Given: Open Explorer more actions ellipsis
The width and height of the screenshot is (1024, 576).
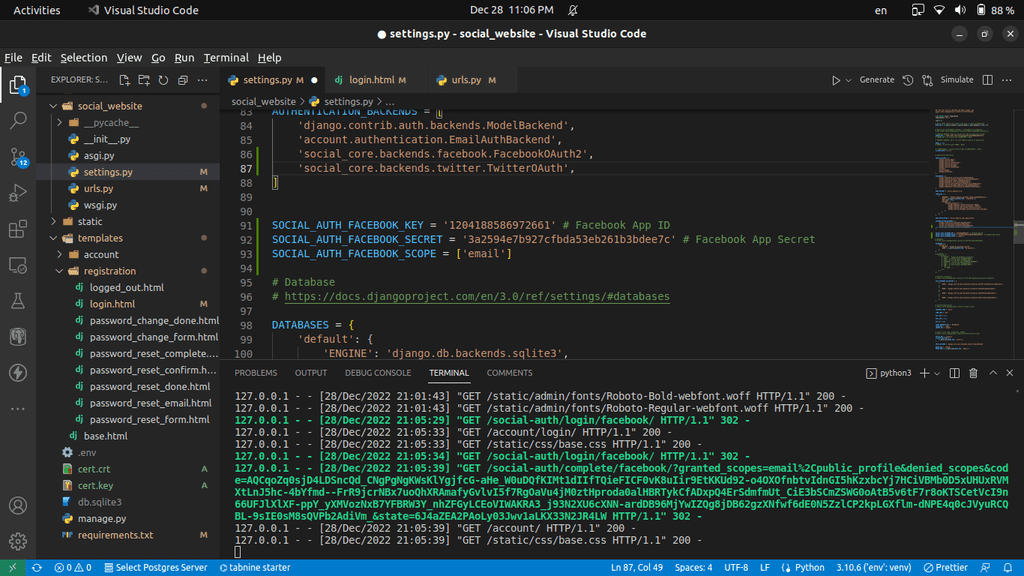Looking at the screenshot, I should click(202, 80).
